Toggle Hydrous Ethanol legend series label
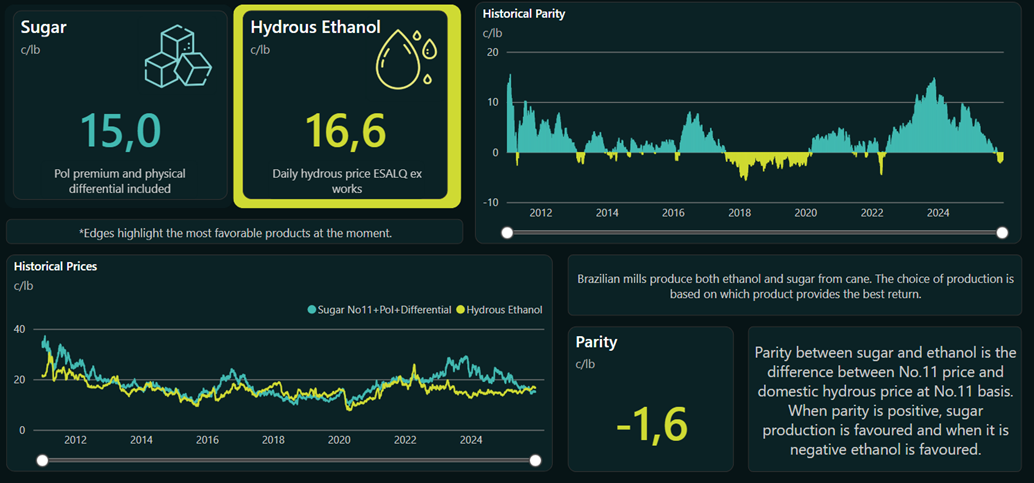1034x483 pixels. click(x=504, y=310)
